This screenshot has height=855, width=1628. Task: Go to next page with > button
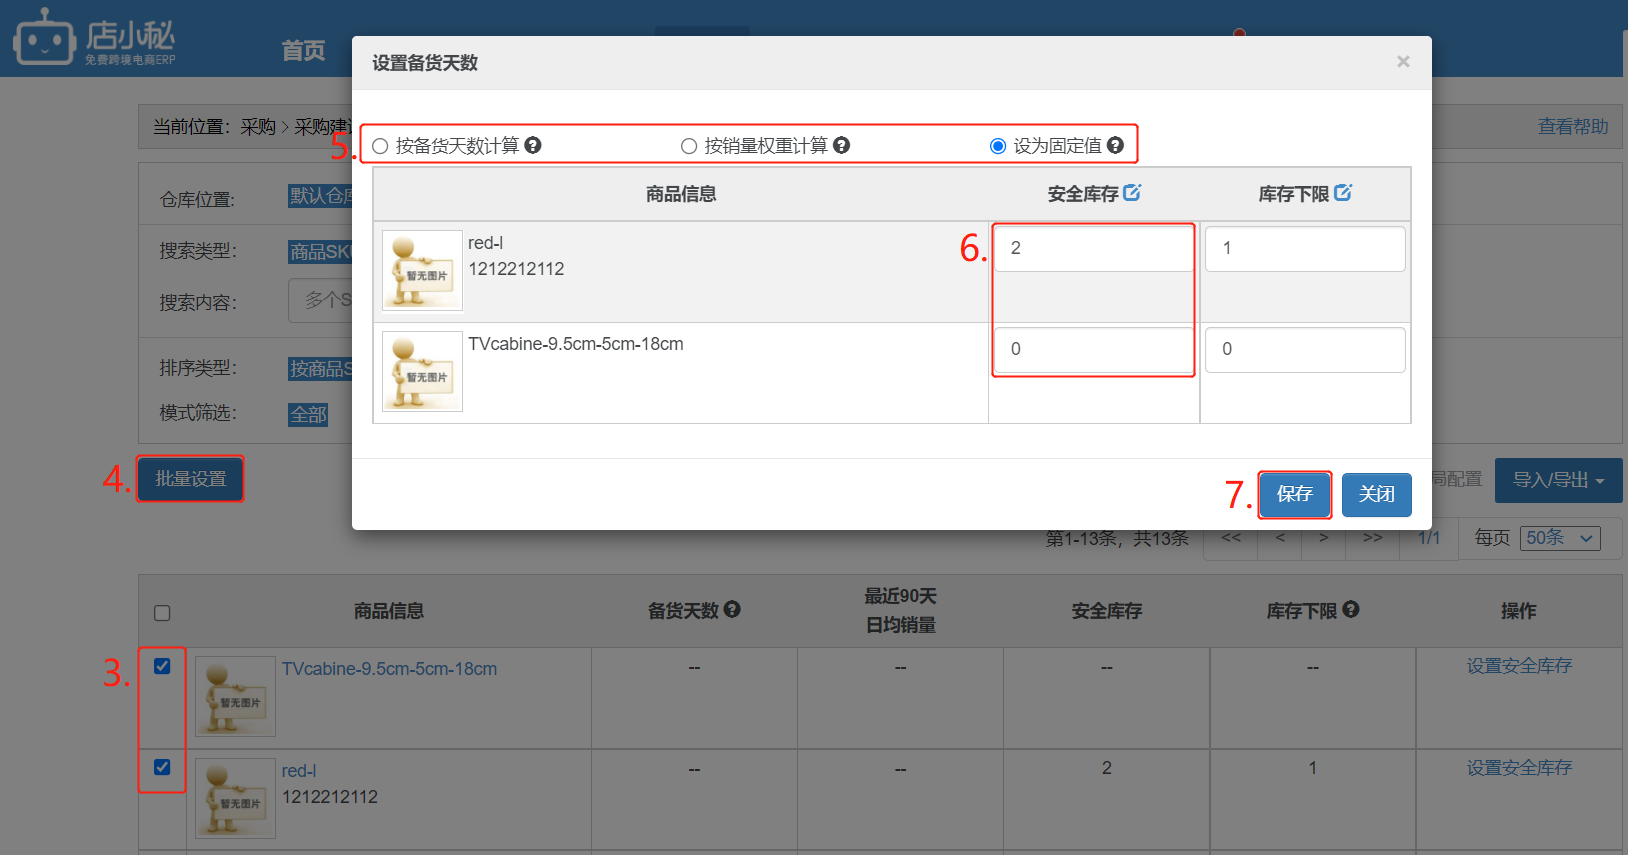[x=1324, y=538]
